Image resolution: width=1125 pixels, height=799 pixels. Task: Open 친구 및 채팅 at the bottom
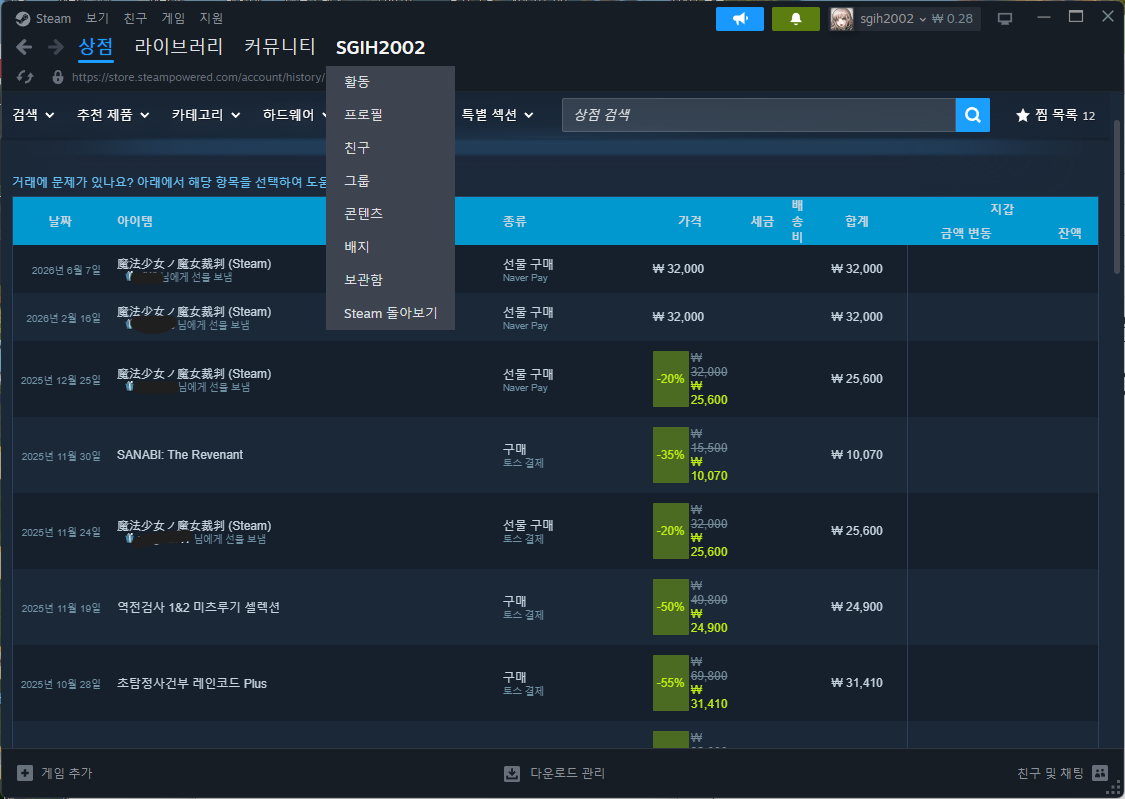[x=1063, y=772]
